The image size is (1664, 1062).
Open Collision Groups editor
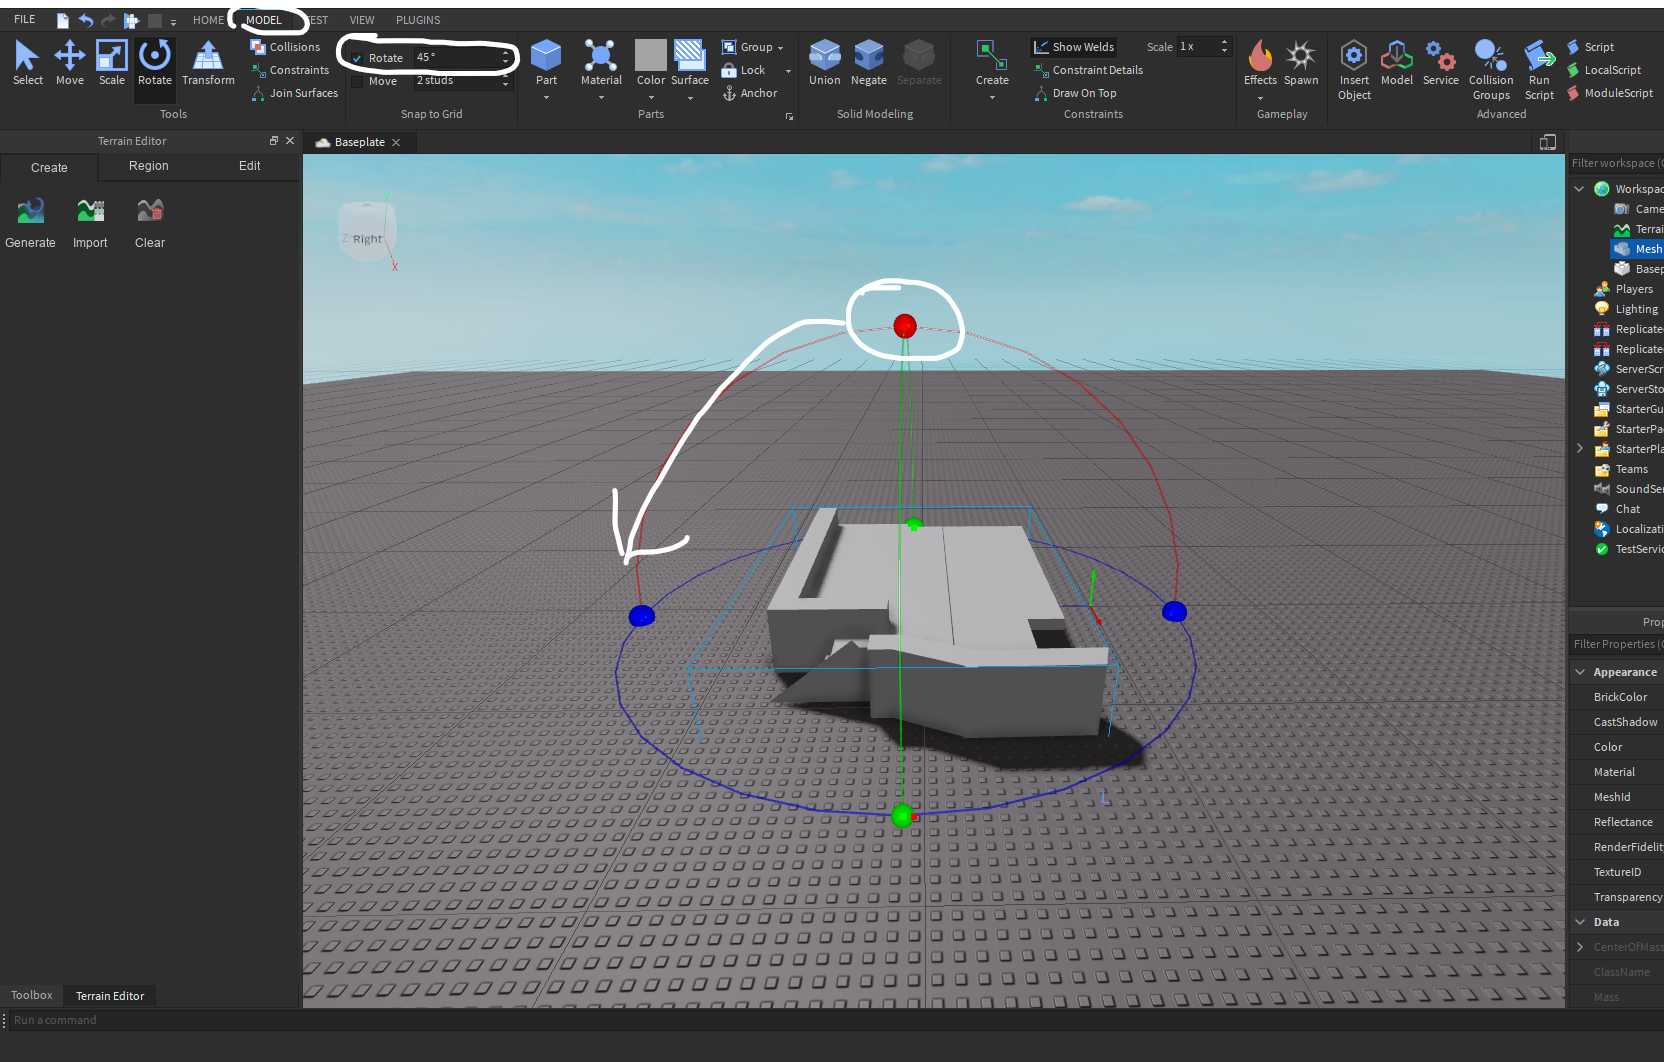click(x=1491, y=70)
